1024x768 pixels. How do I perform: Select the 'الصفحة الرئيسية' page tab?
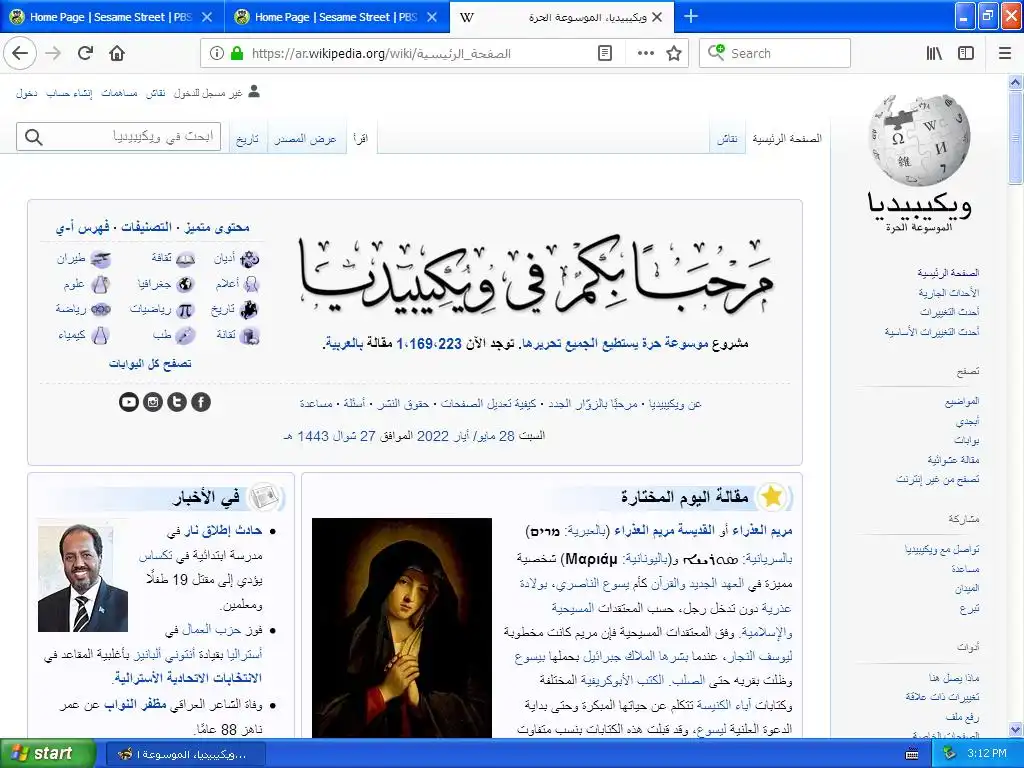787,138
